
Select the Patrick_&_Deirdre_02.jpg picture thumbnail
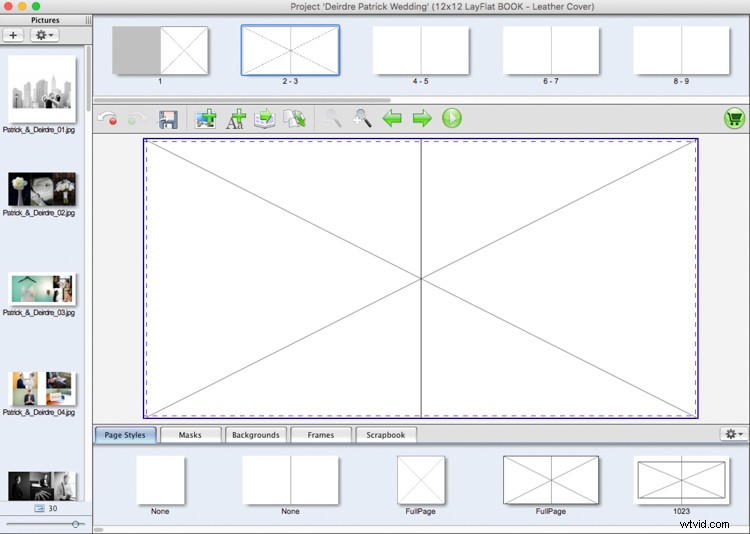coord(42,189)
